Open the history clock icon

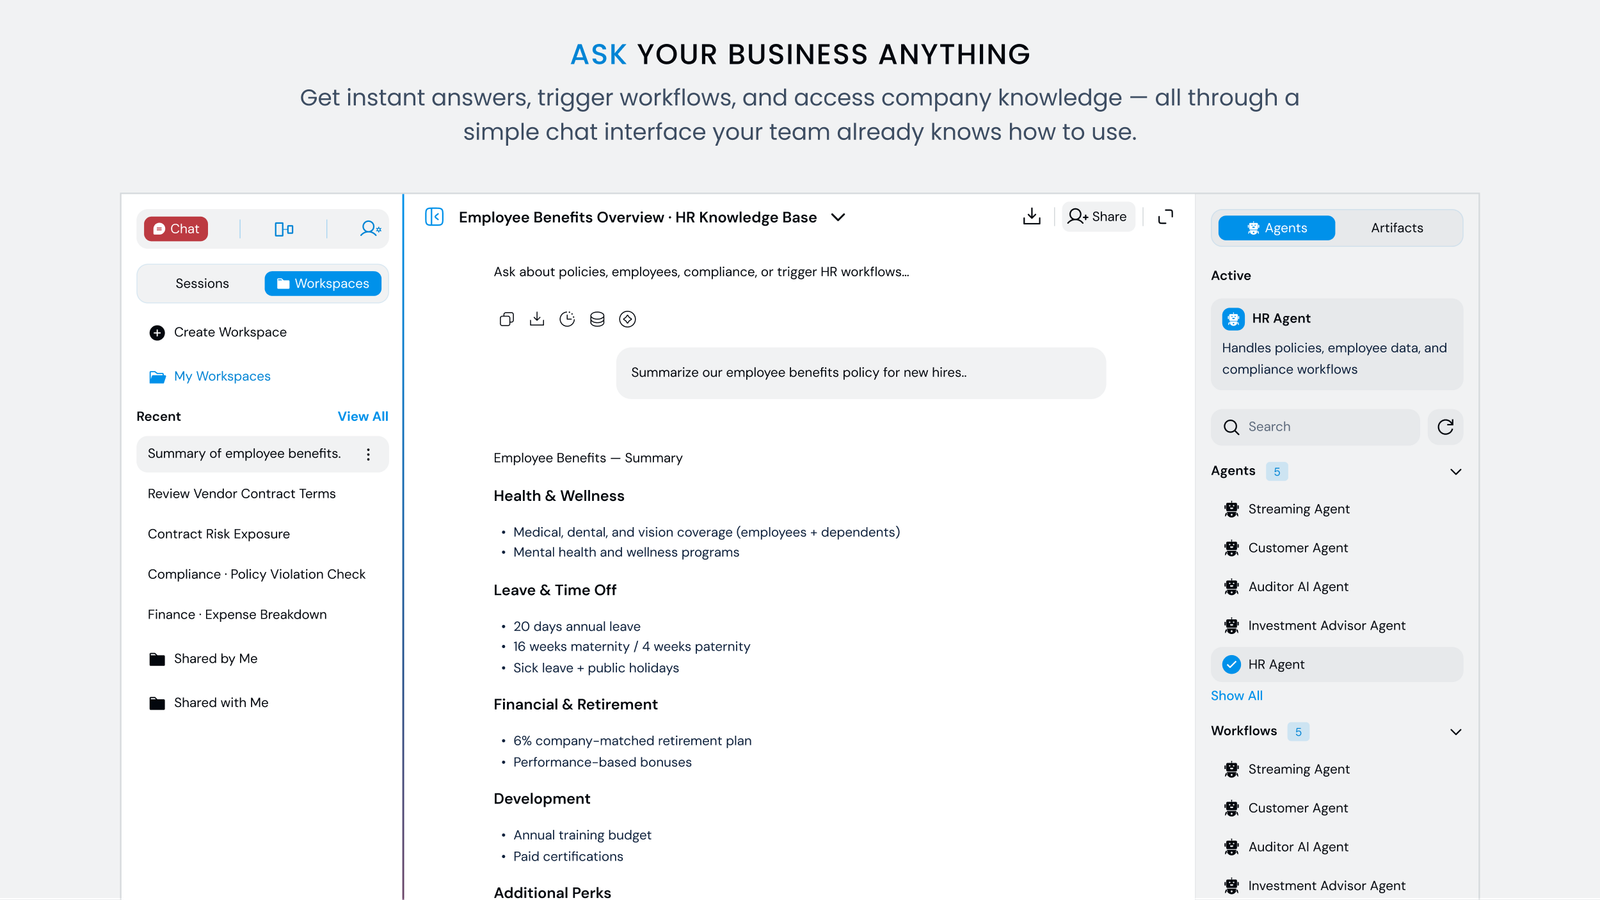pos(567,319)
